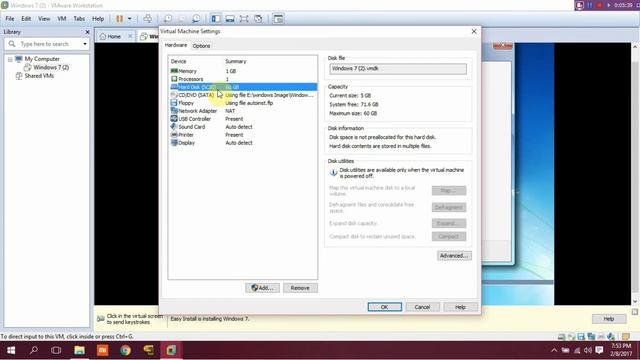Click the Remove hardware button
This screenshot has width=640, height=360.
300,288
